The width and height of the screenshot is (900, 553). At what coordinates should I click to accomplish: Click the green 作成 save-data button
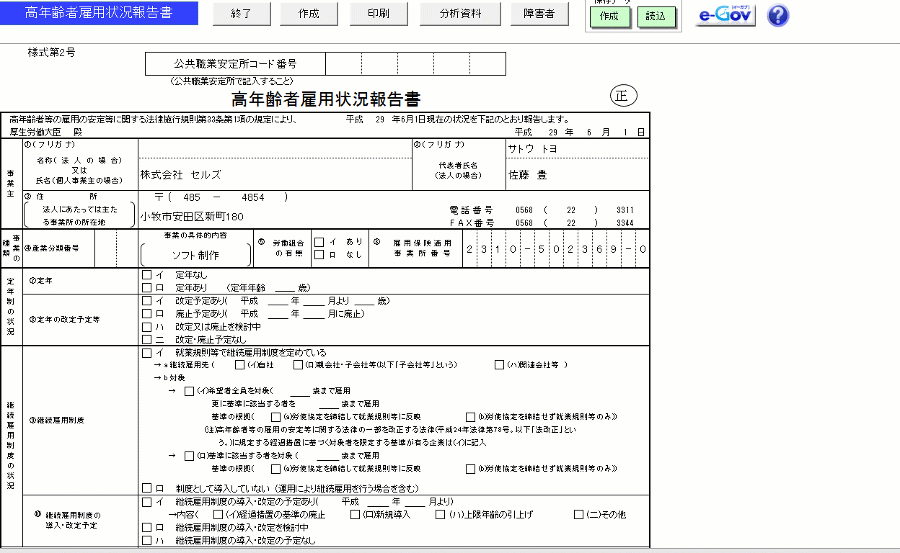609,17
